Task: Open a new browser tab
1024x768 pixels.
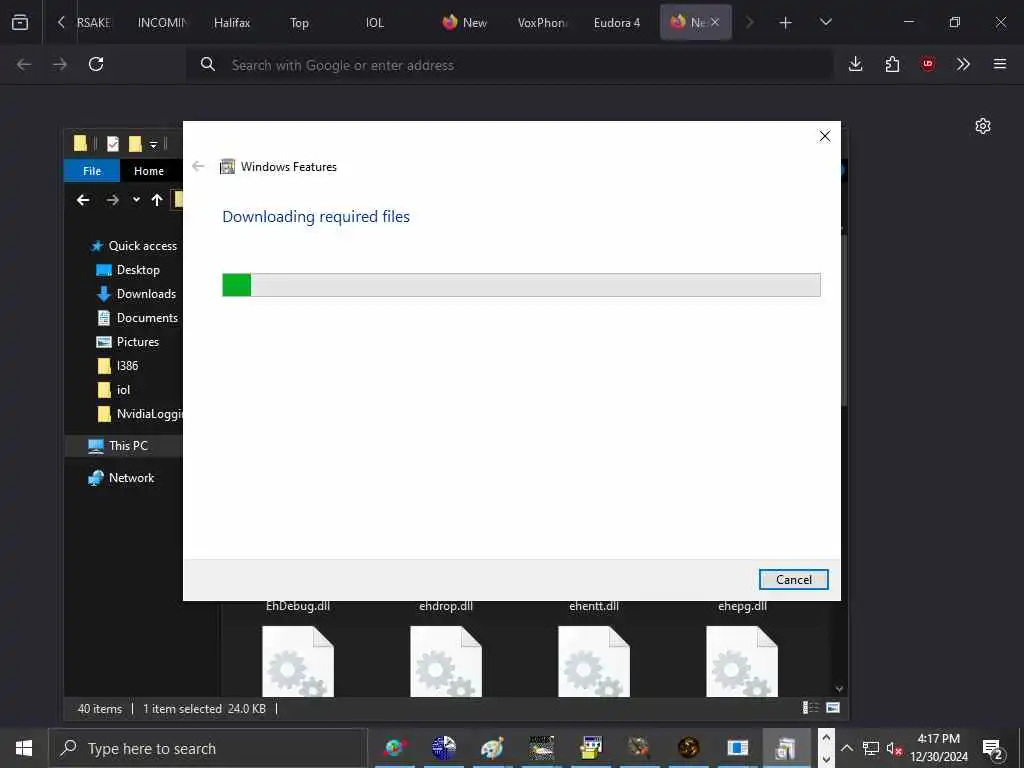Action: coord(786,23)
